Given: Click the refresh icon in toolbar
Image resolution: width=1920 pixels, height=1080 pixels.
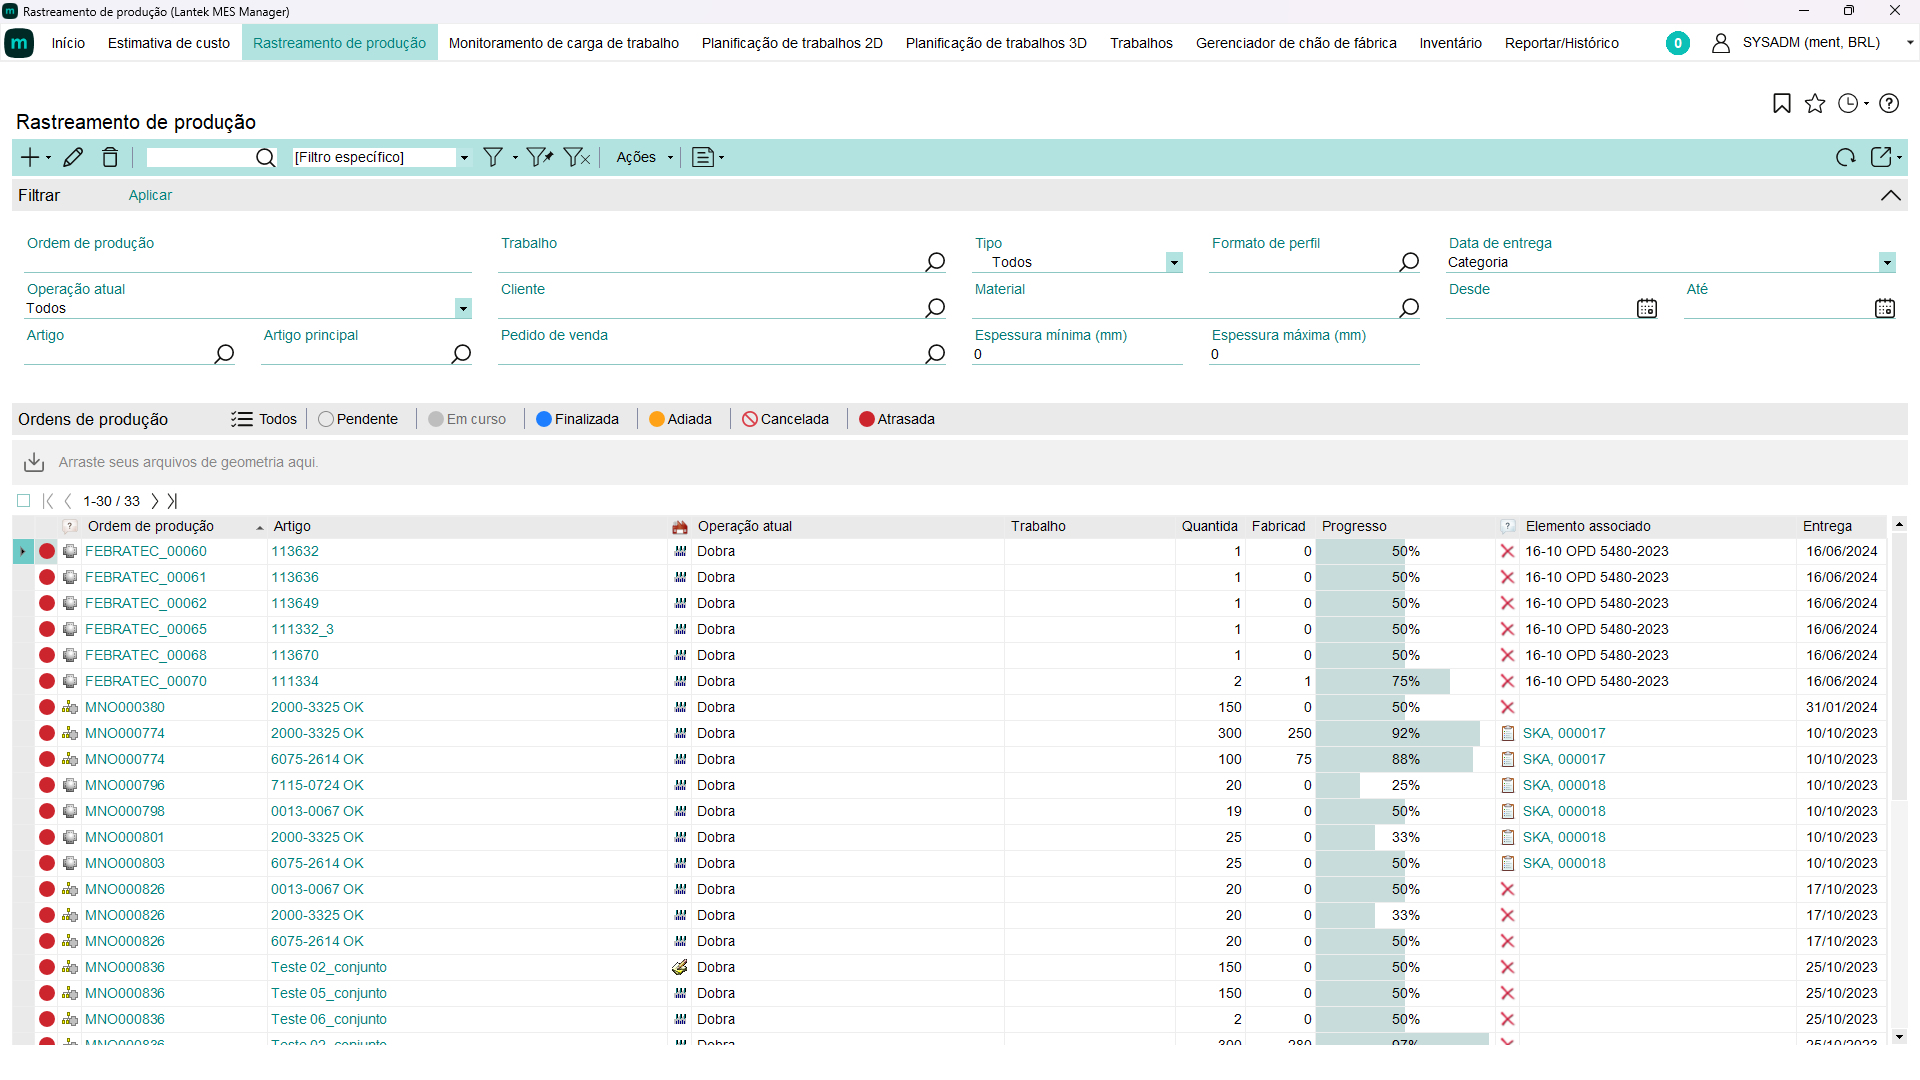Looking at the screenshot, I should pos(1845,157).
